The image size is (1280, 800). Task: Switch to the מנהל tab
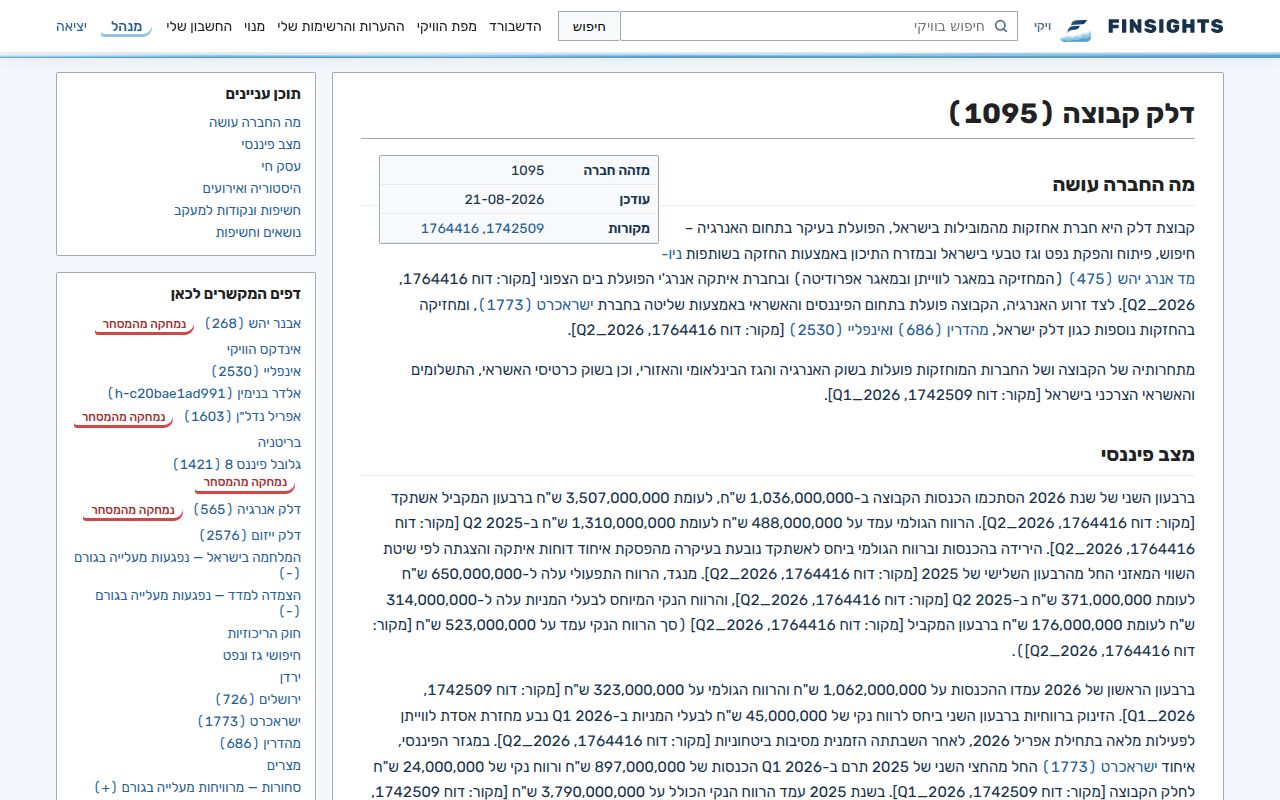click(126, 26)
